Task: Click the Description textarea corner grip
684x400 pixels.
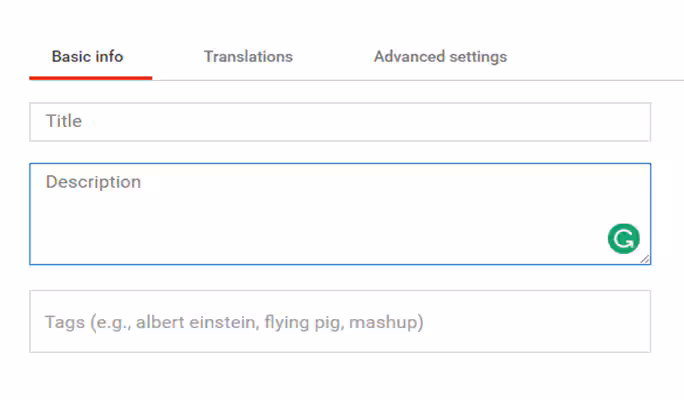Action: point(645,259)
